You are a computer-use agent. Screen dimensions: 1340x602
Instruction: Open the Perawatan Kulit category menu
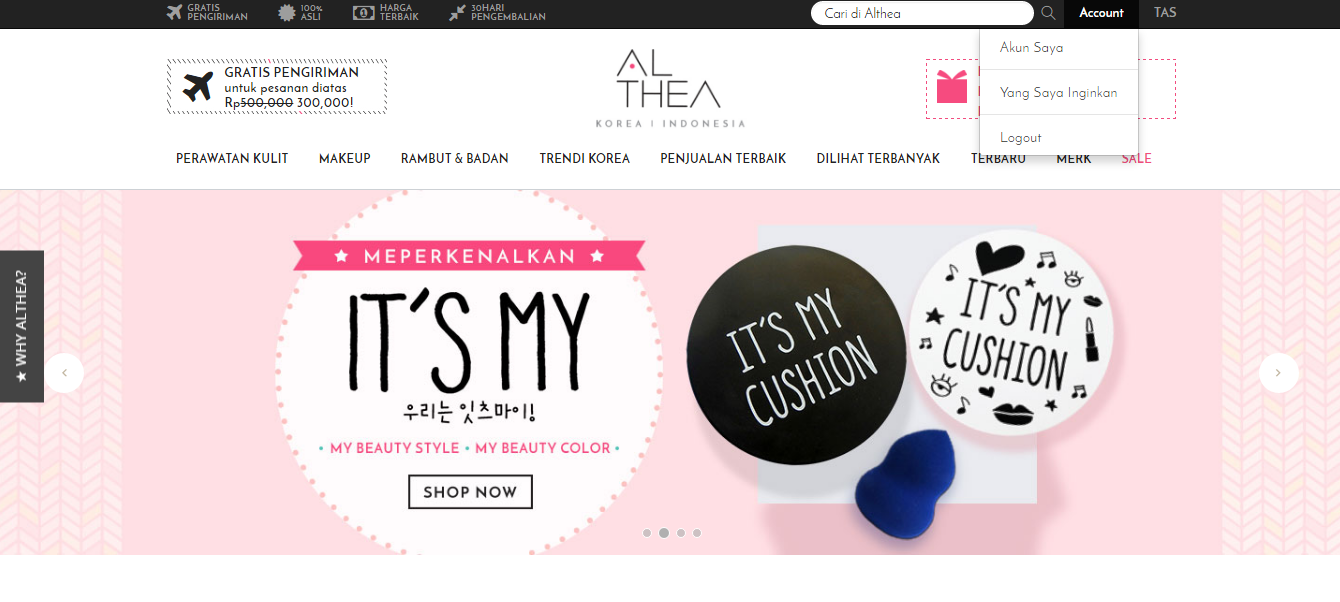tap(232, 158)
